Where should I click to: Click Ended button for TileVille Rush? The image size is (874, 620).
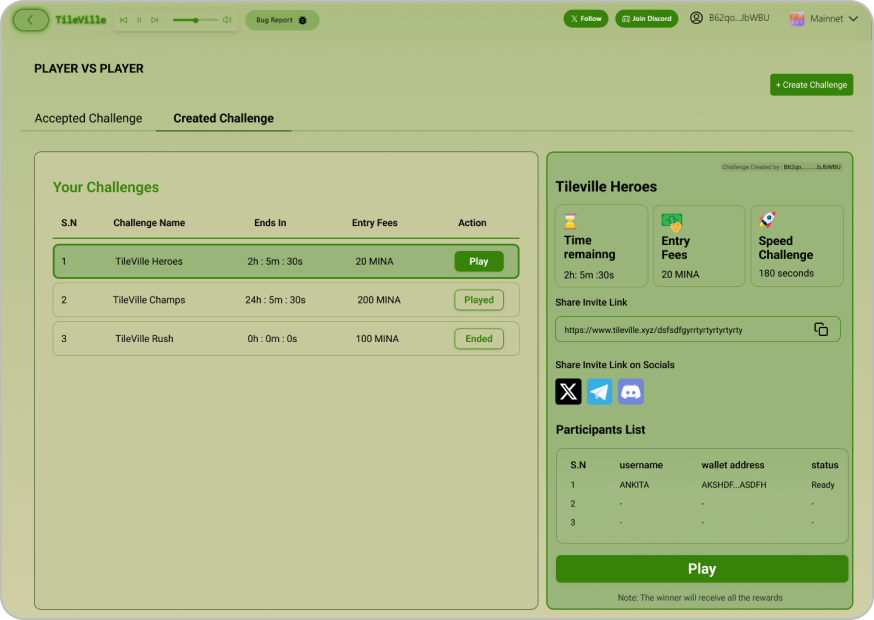pyautogui.click(x=479, y=339)
